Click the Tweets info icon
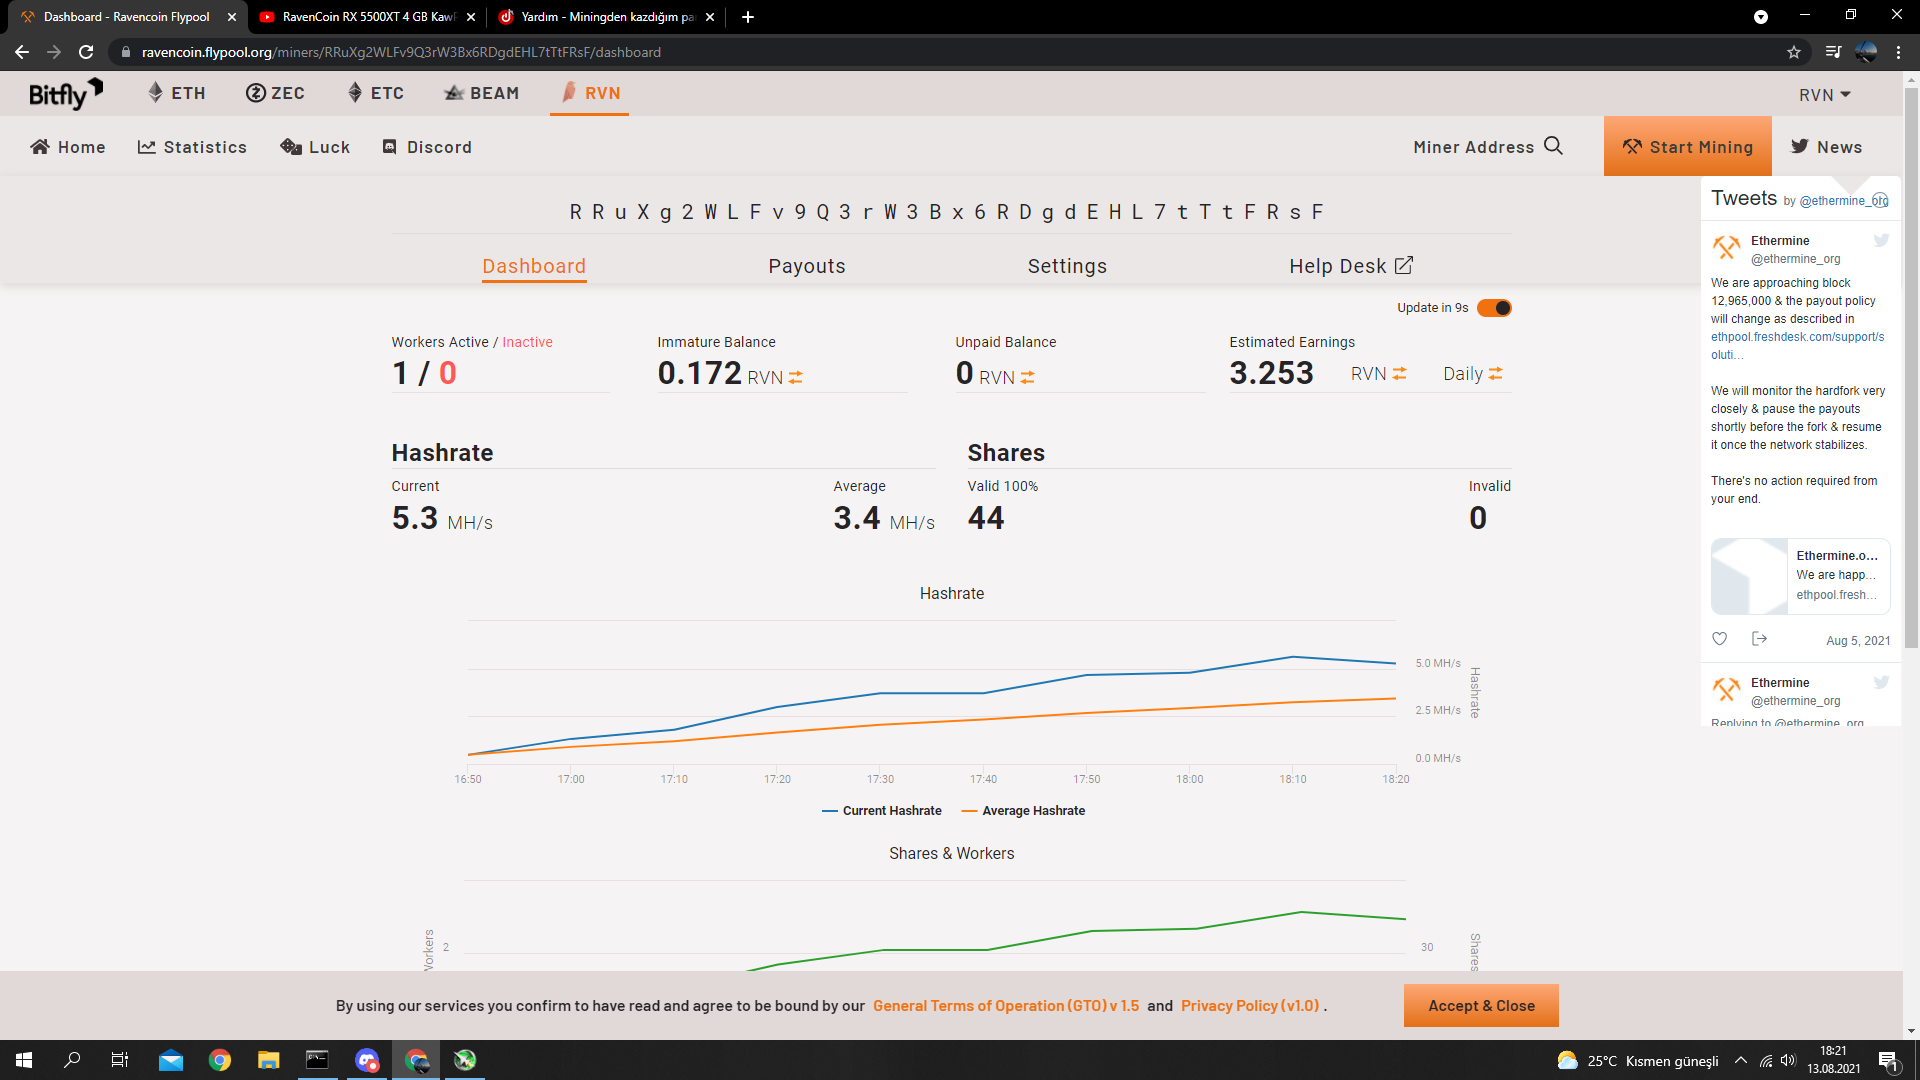1920x1080 pixels. [x=1880, y=200]
